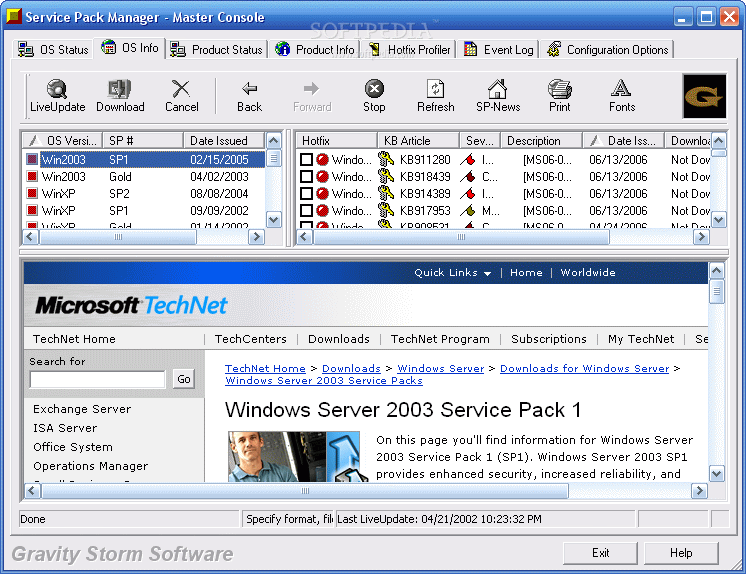This screenshot has height=574, width=746.
Task: Click the app icon in title bar
Action: tap(14, 16)
